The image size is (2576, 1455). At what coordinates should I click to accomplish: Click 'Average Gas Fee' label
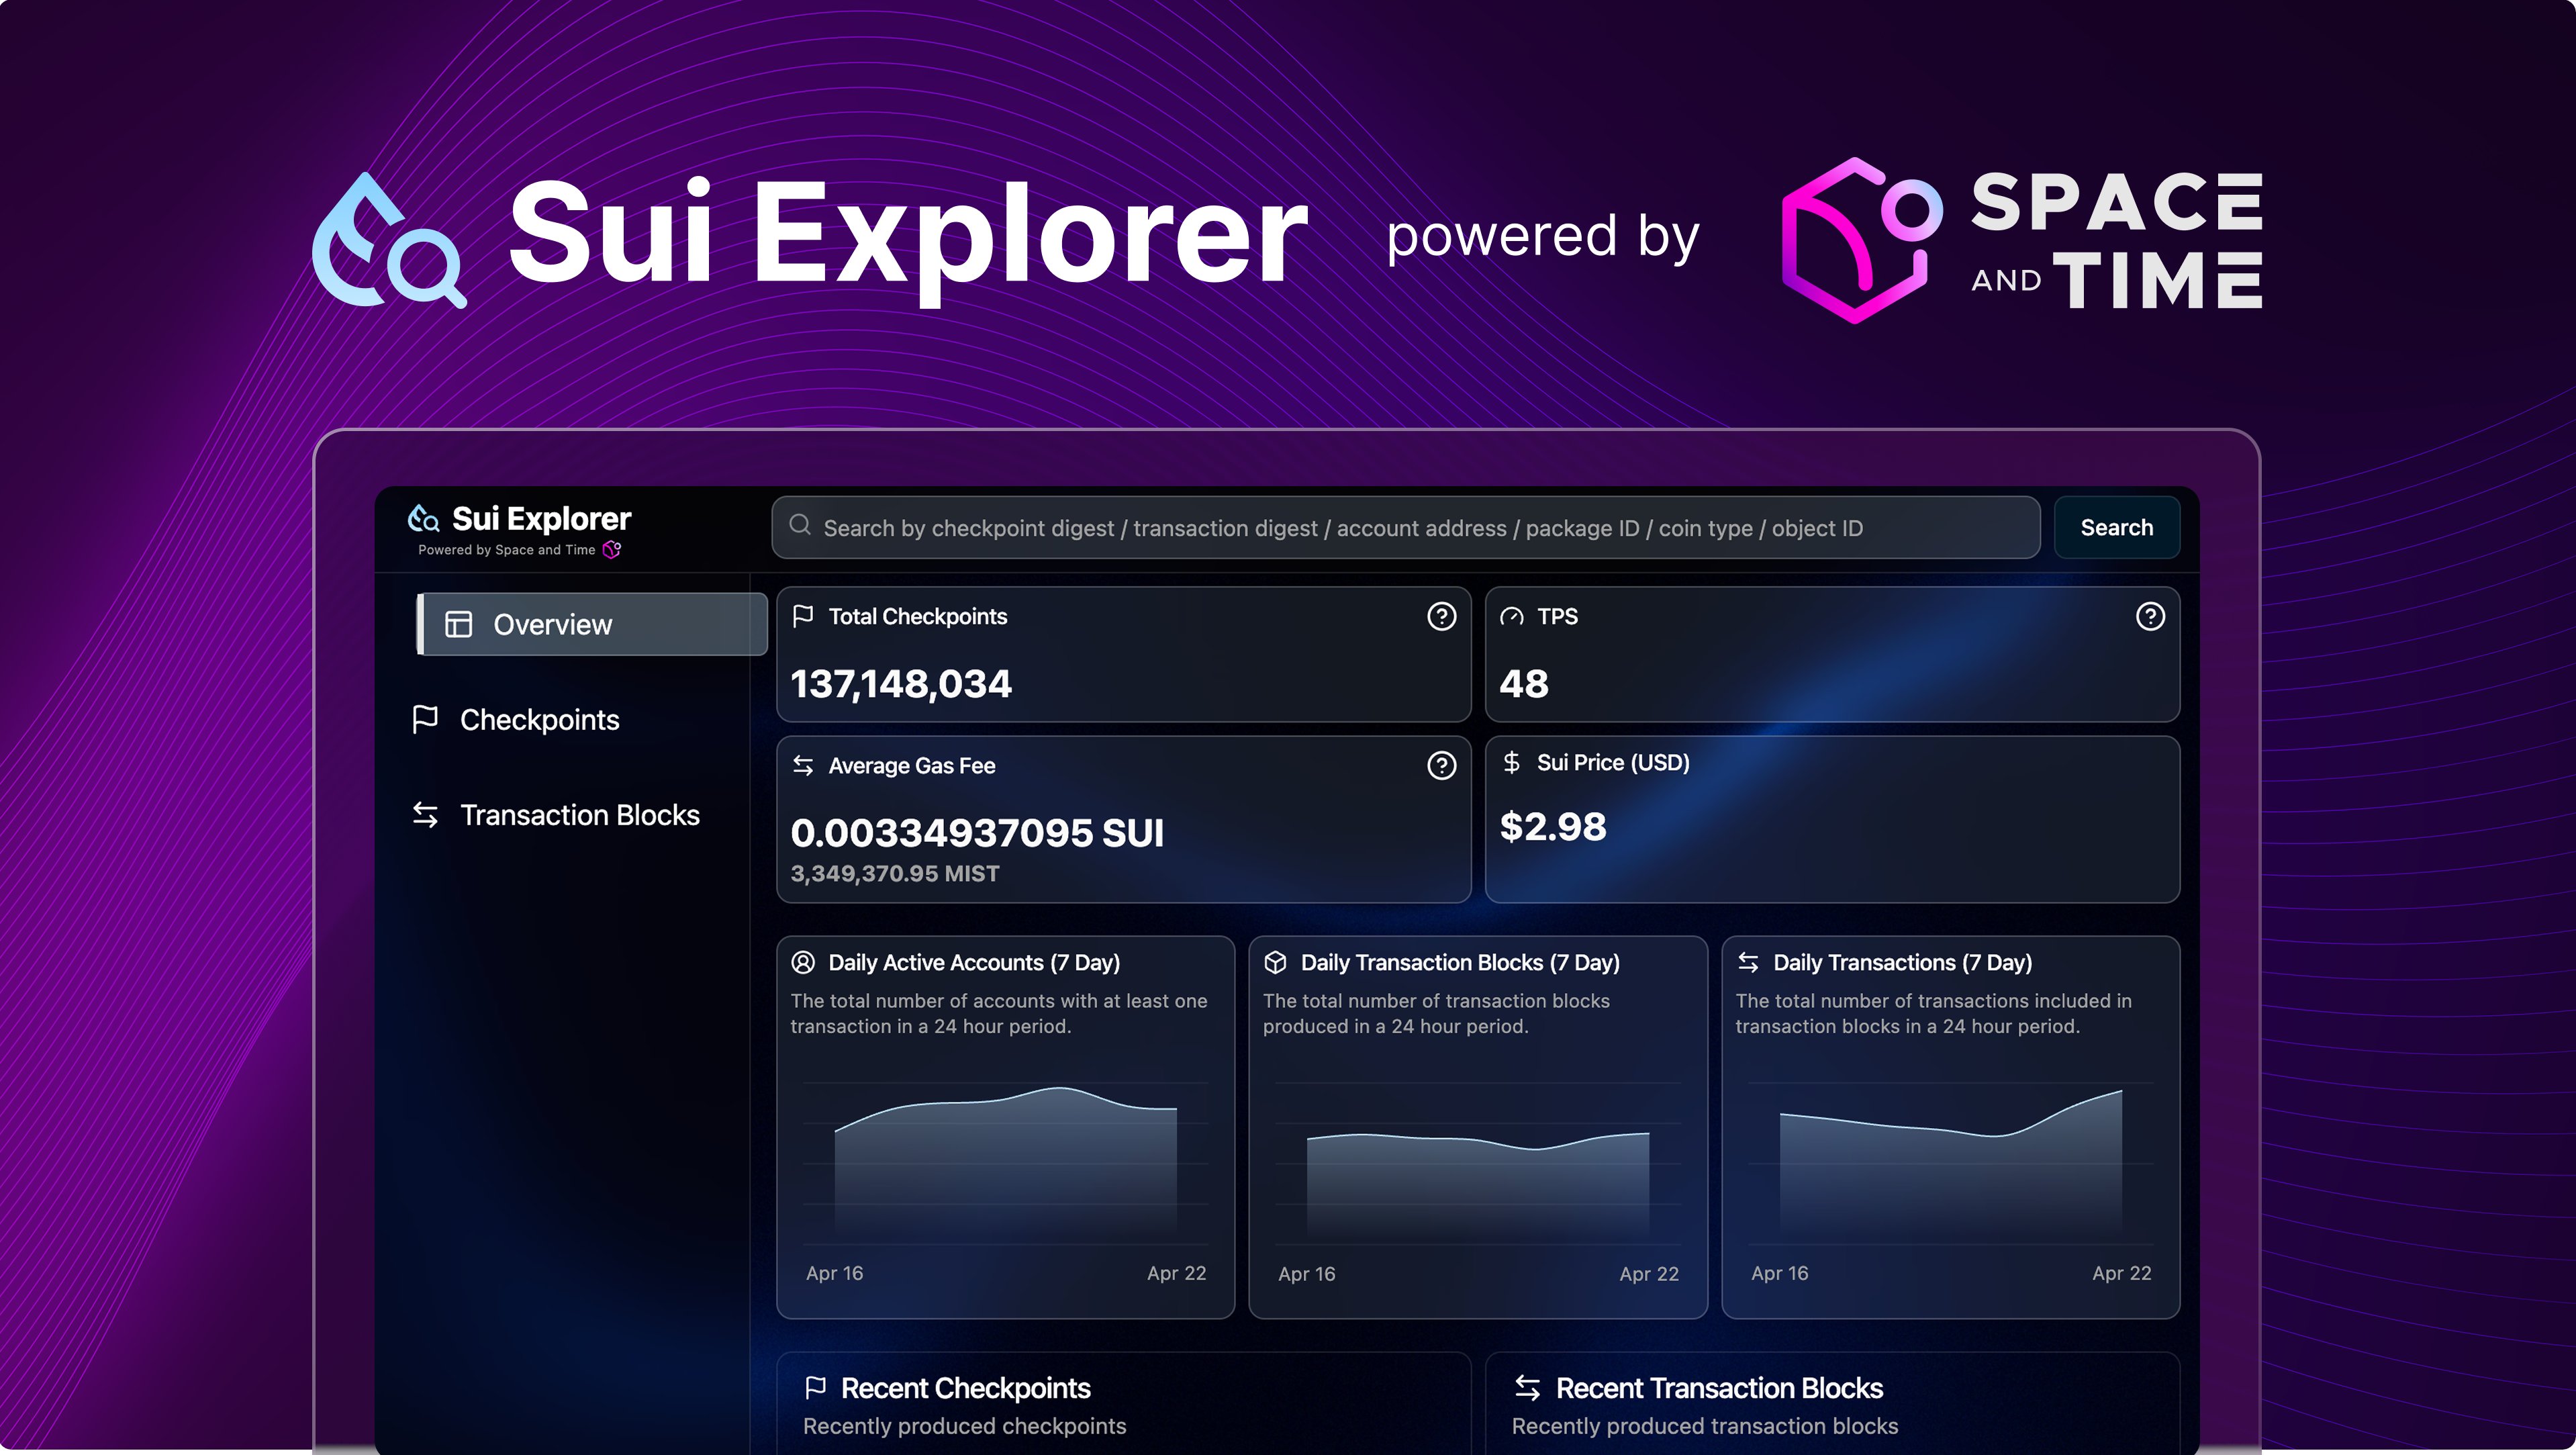[x=911, y=765]
